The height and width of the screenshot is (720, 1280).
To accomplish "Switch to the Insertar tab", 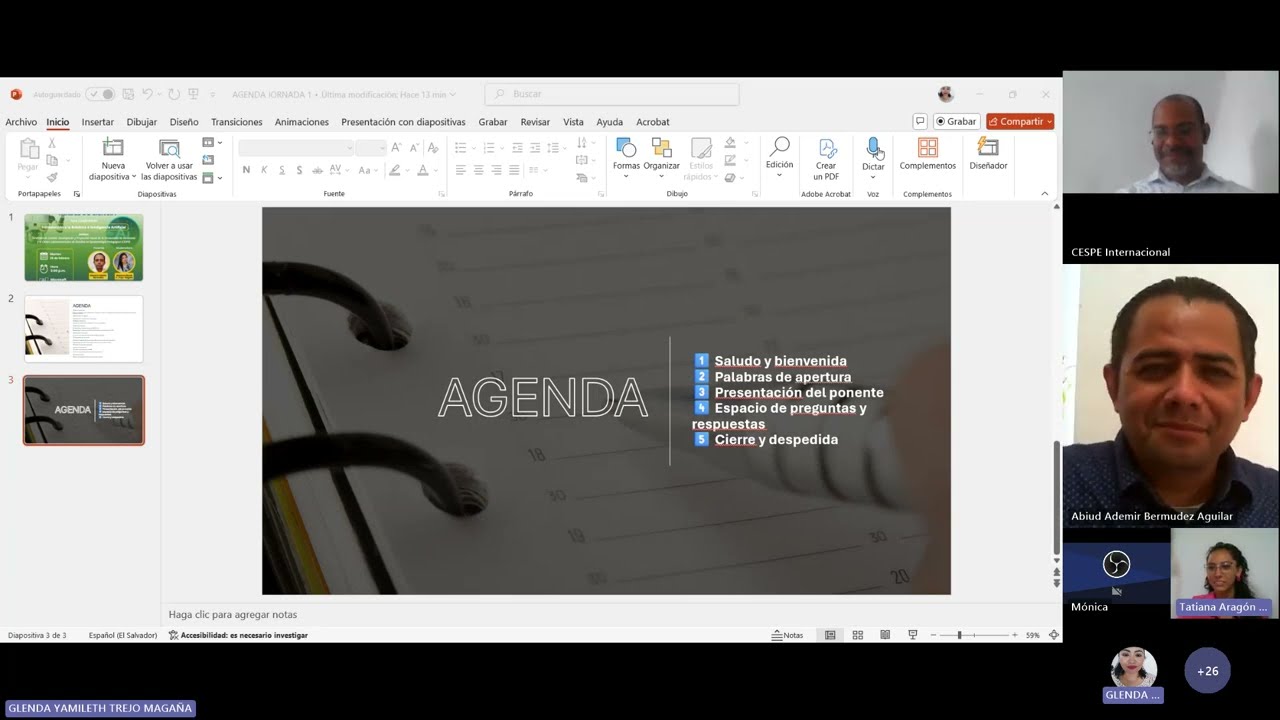I will 98,122.
